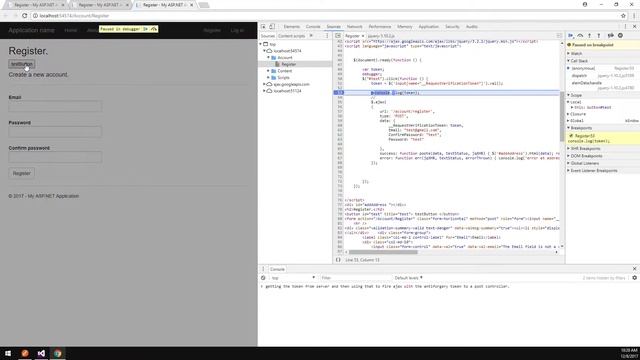Select Content scripts navigator tab
Image resolution: width=640 pixels, height=360 pixels.
pos(291,36)
